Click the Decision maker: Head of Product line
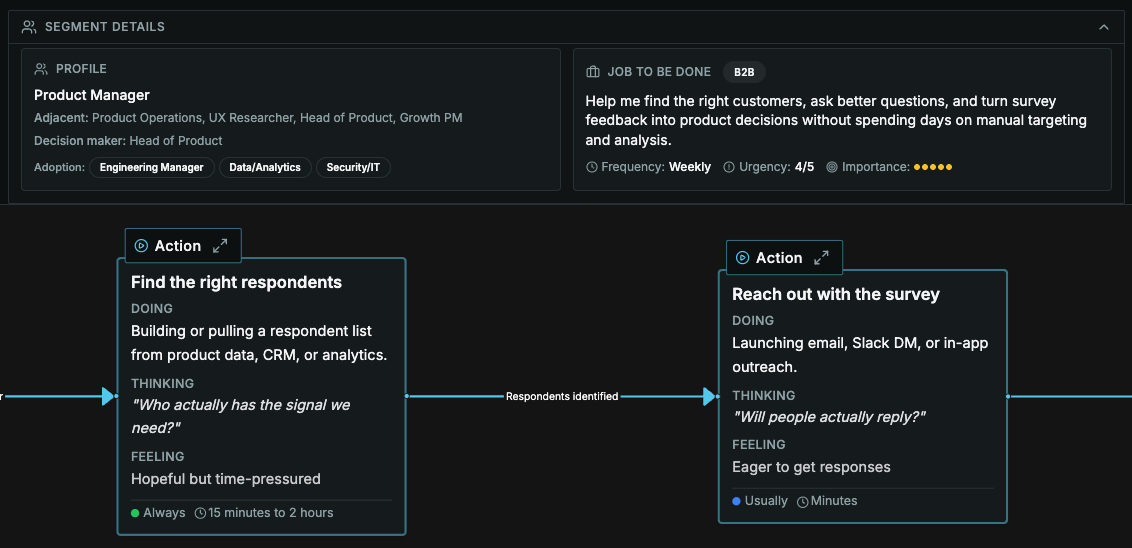 [129, 141]
